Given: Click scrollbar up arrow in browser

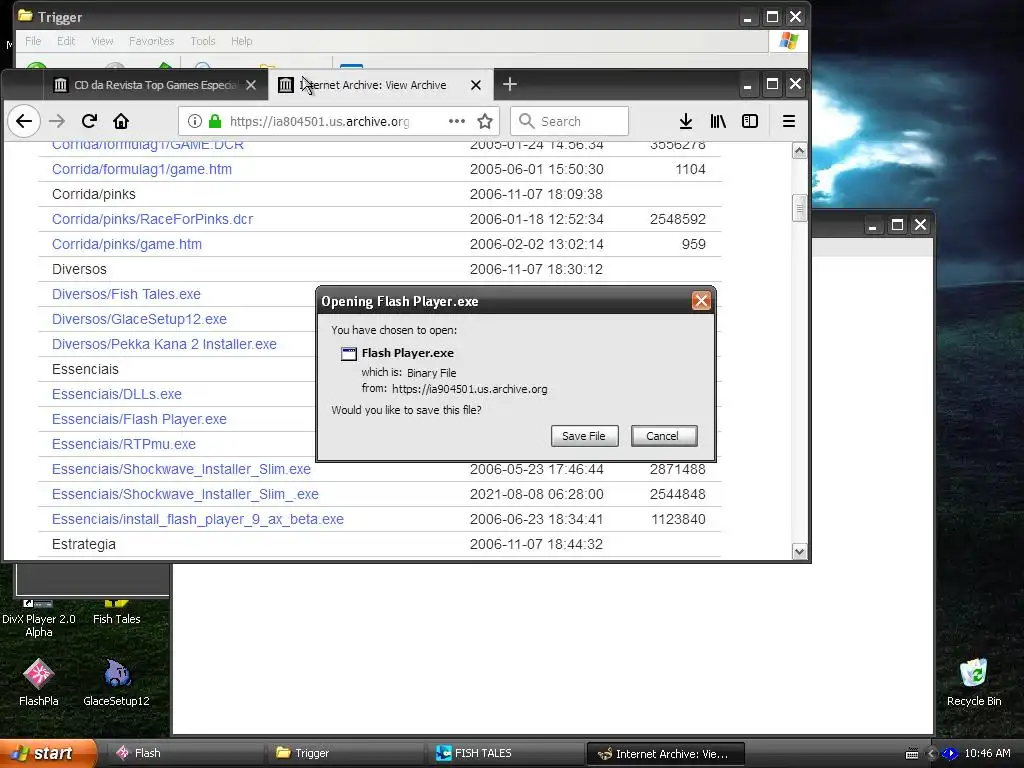Looking at the screenshot, I should 799,152.
